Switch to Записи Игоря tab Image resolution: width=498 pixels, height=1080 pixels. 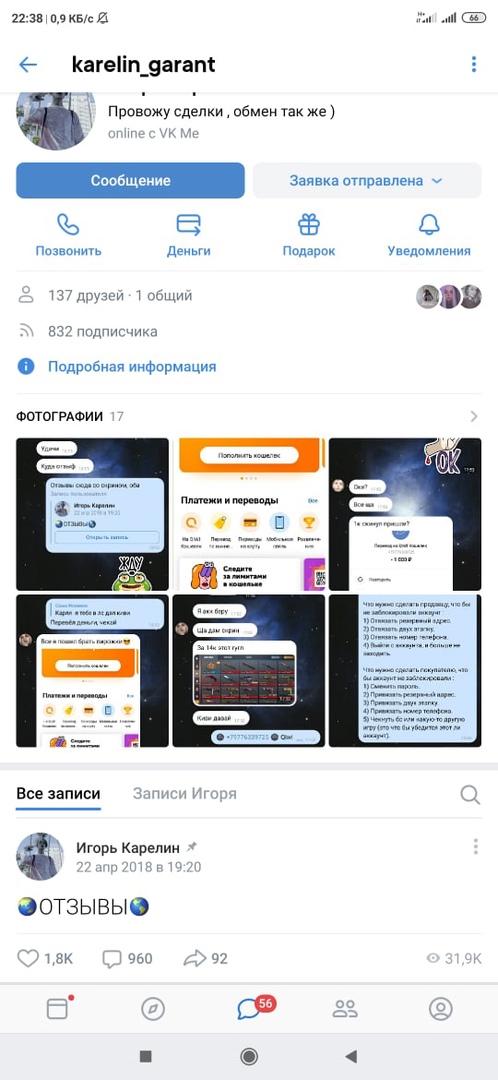point(185,793)
